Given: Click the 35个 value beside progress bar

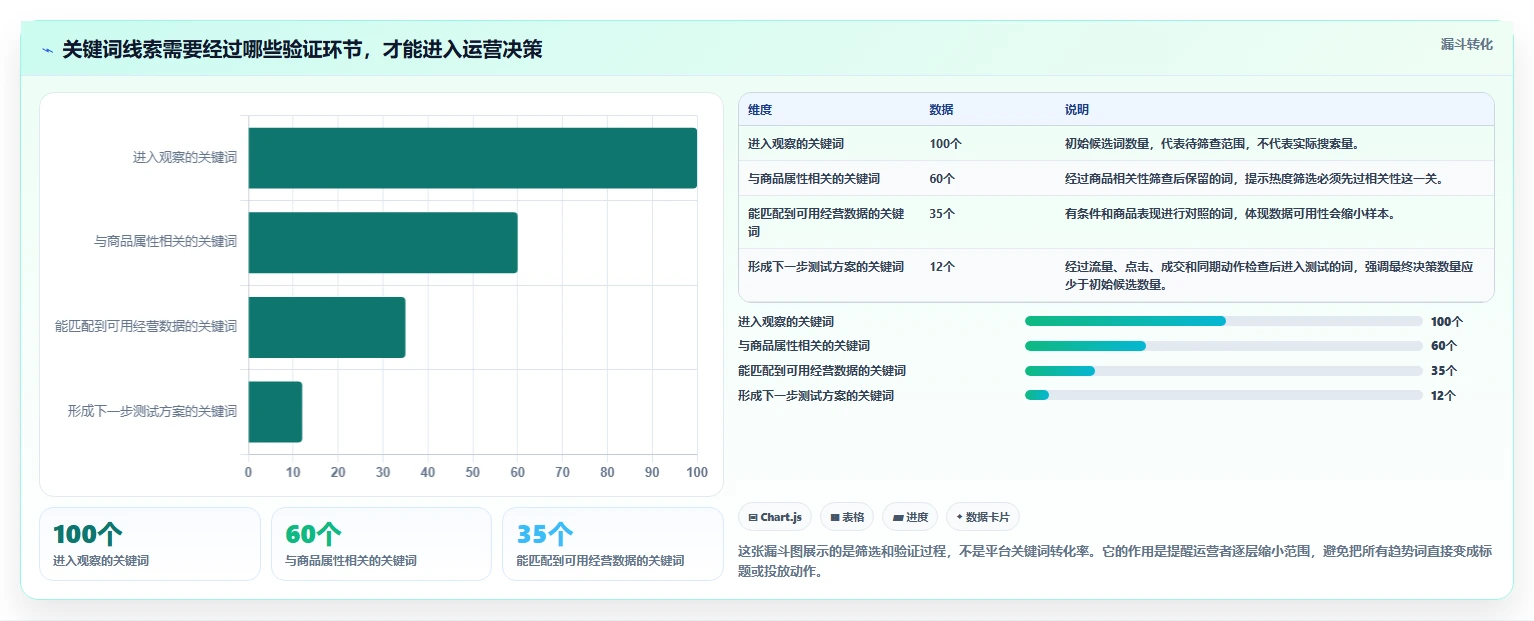Looking at the screenshot, I should [x=1444, y=371].
